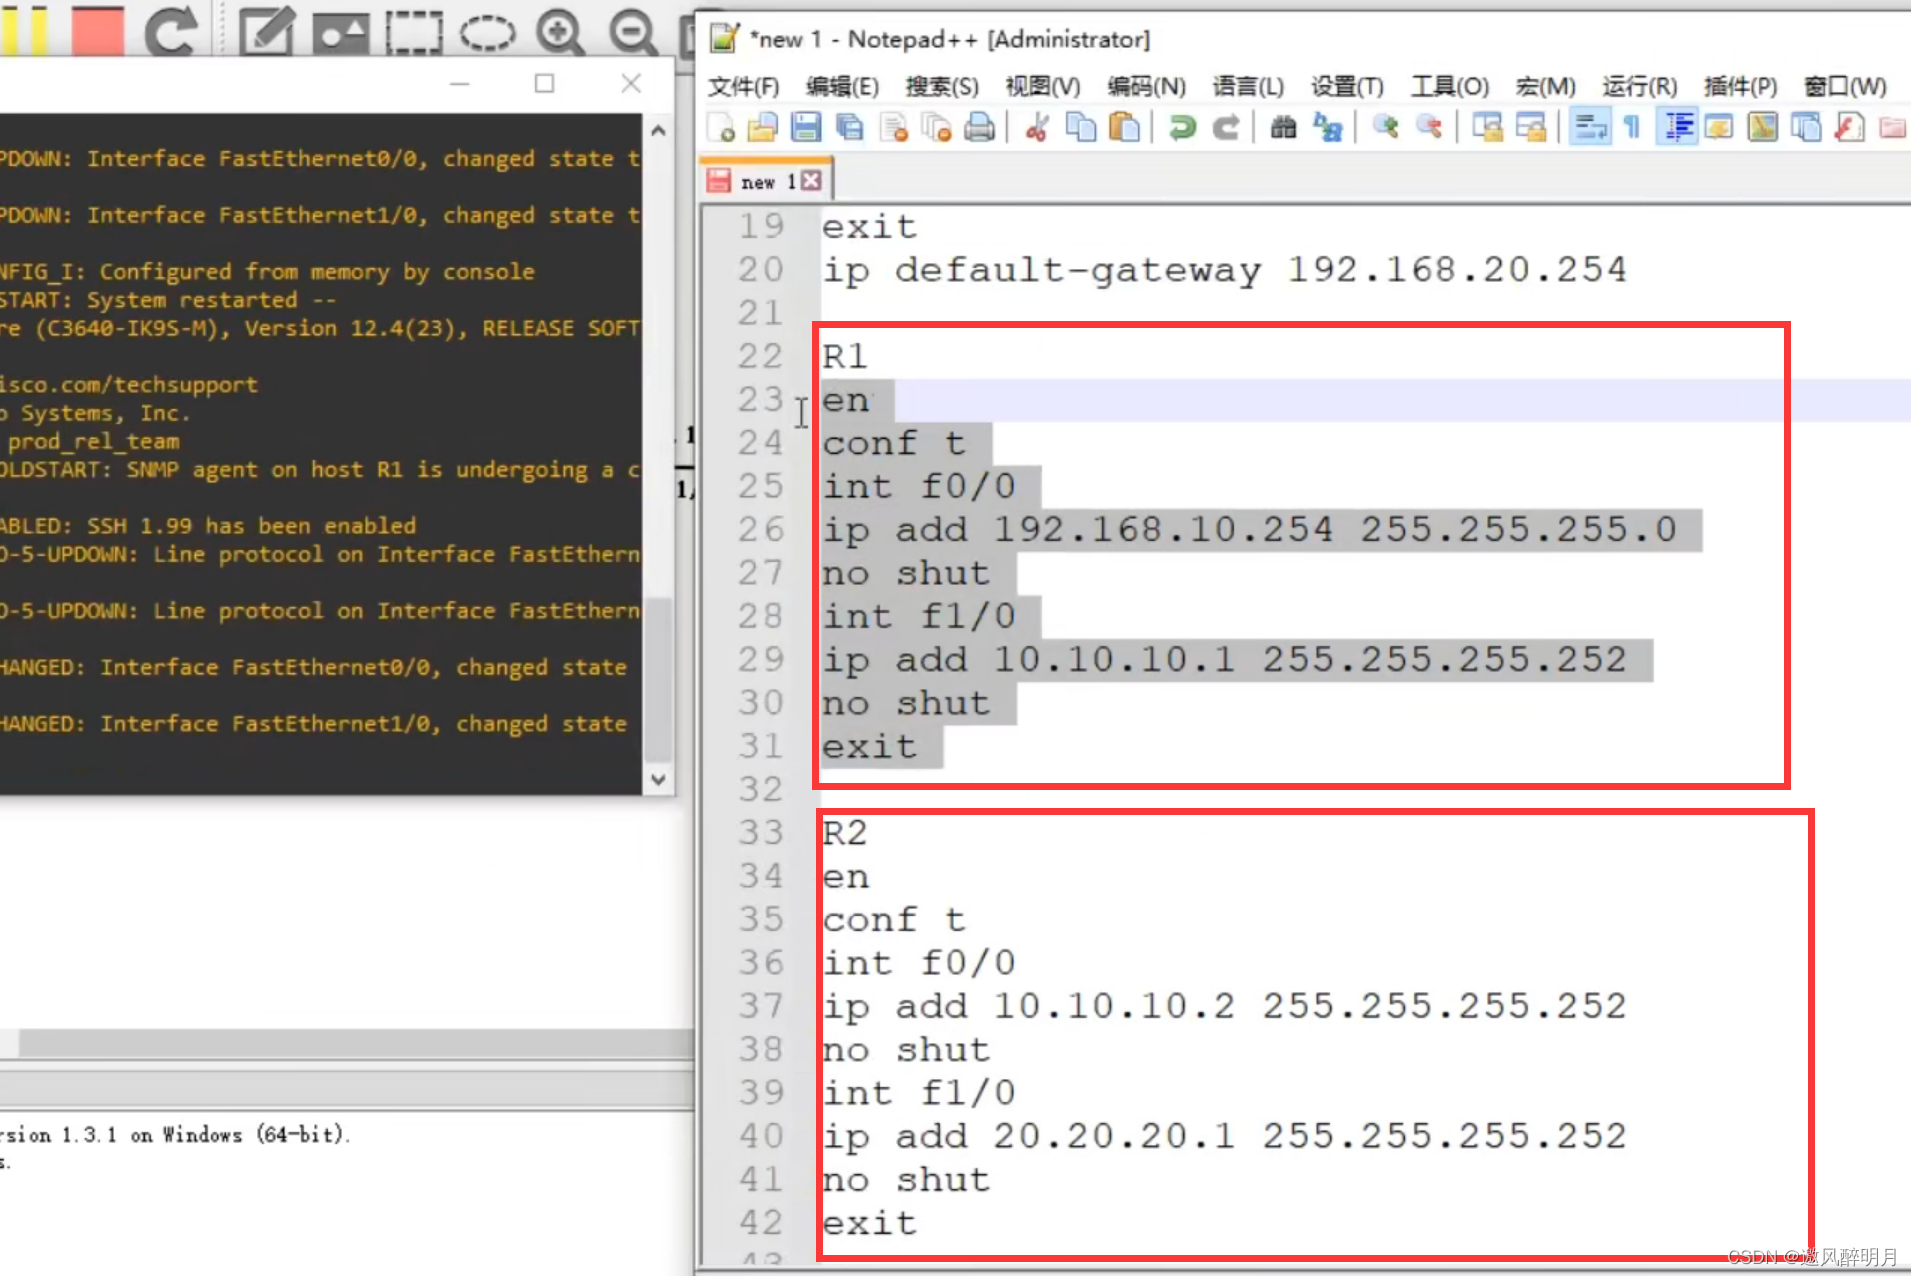The width and height of the screenshot is (1911, 1276).
Task: Click line 22 containing R1 text
Action: click(845, 357)
